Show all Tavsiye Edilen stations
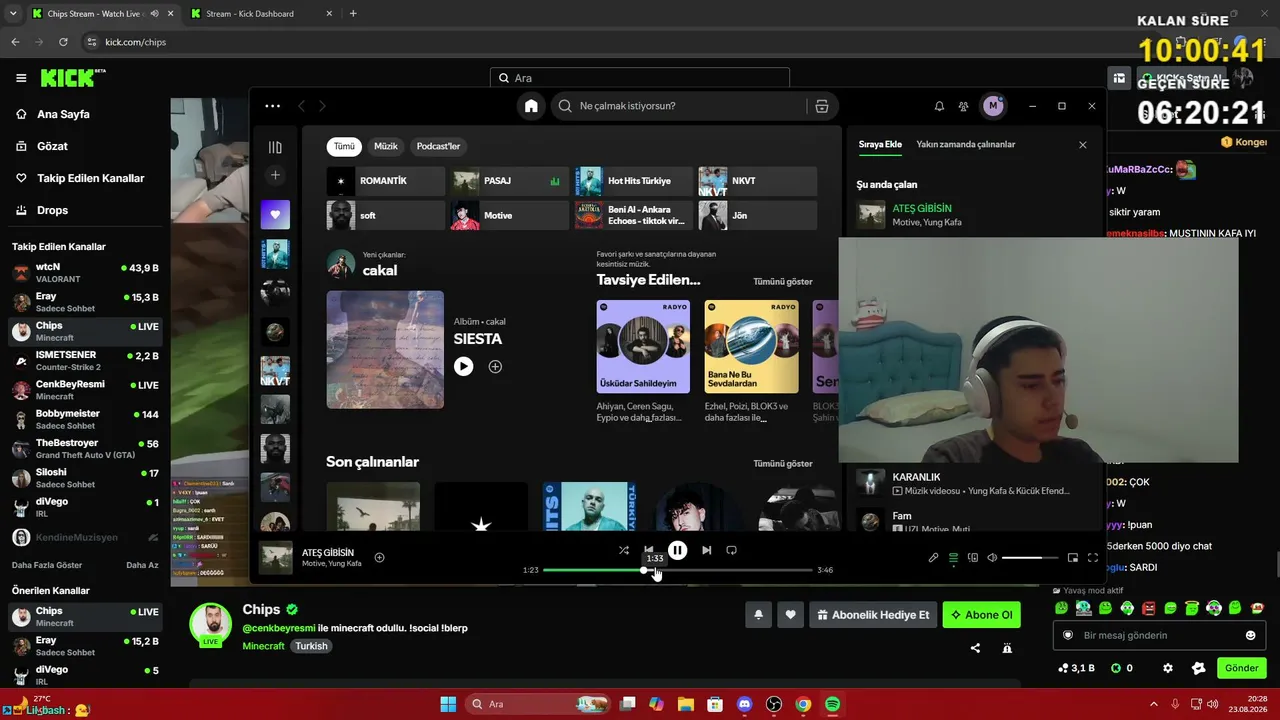Image resolution: width=1280 pixels, height=720 pixels. click(x=783, y=282)
